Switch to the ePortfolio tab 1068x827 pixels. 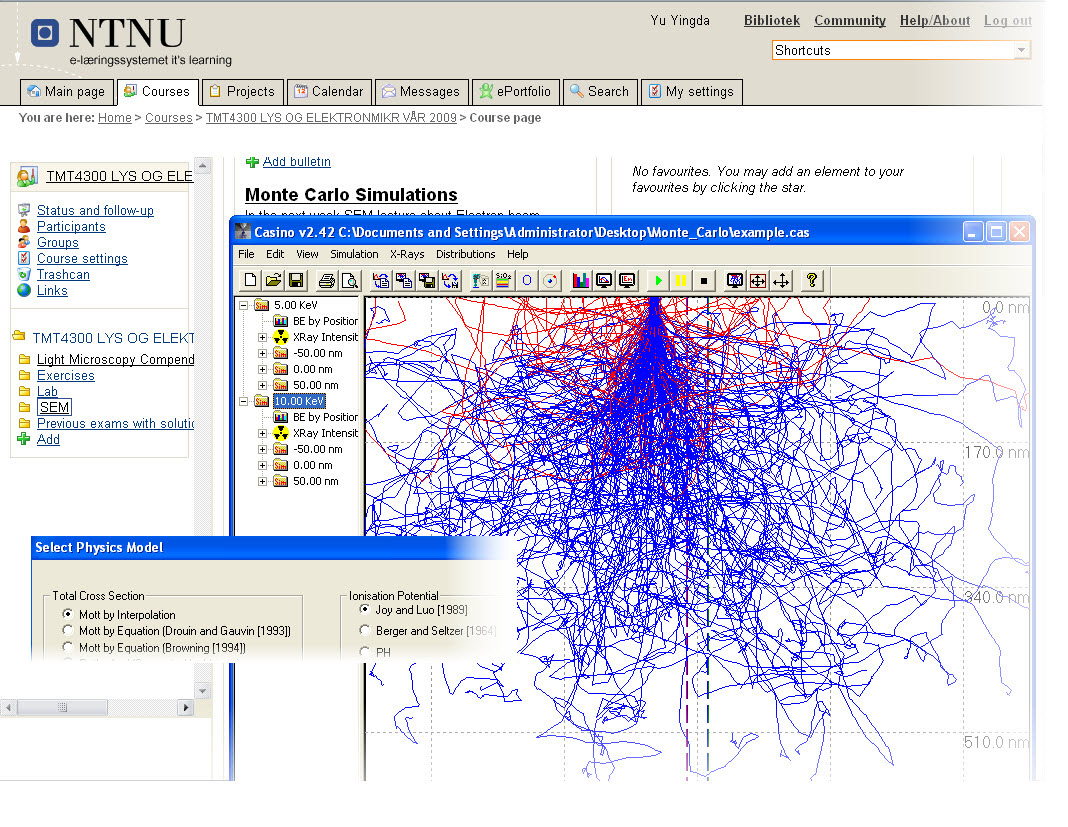(x=516, y=92)
